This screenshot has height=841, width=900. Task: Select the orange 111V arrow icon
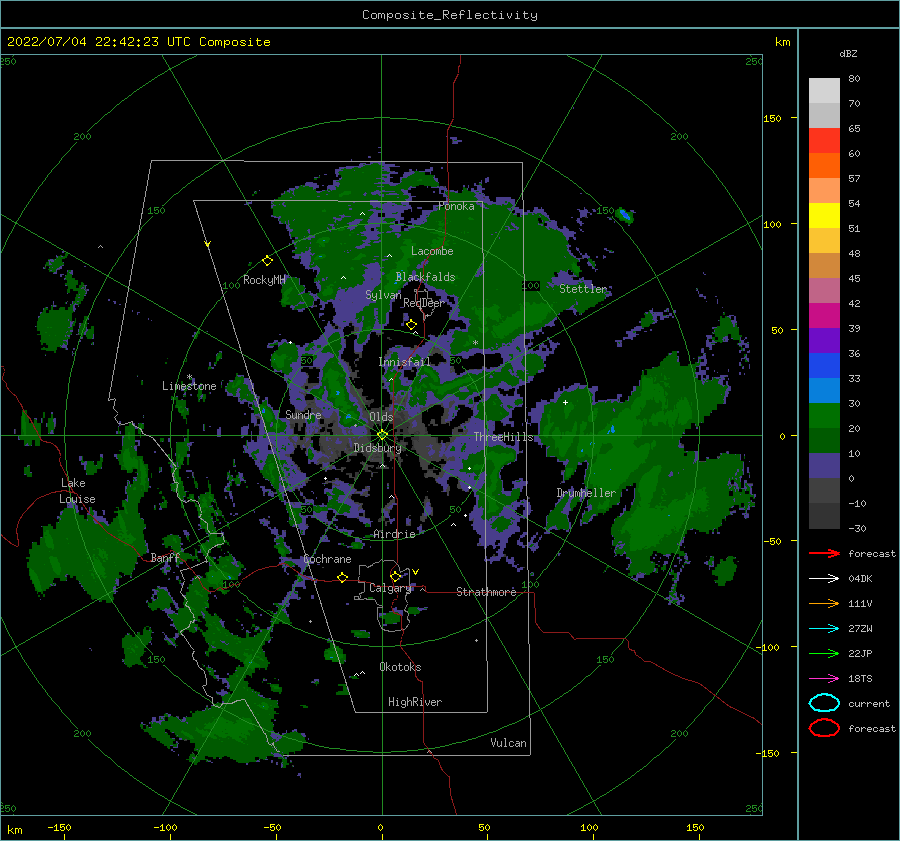[x=824, y=603]
